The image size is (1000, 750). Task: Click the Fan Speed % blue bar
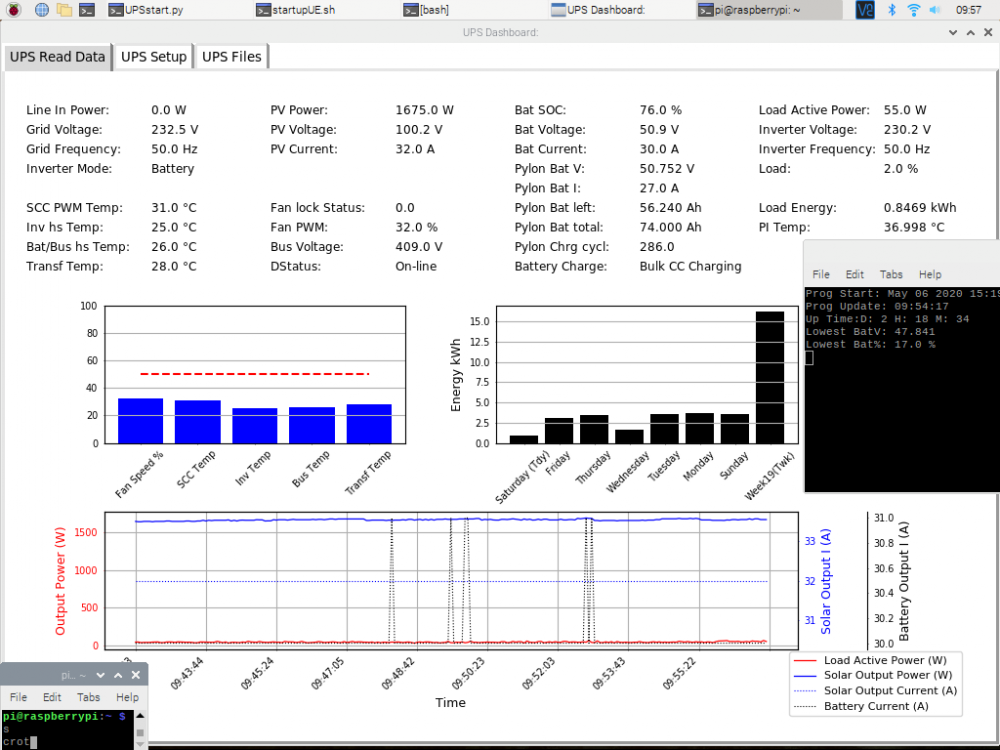140,420
